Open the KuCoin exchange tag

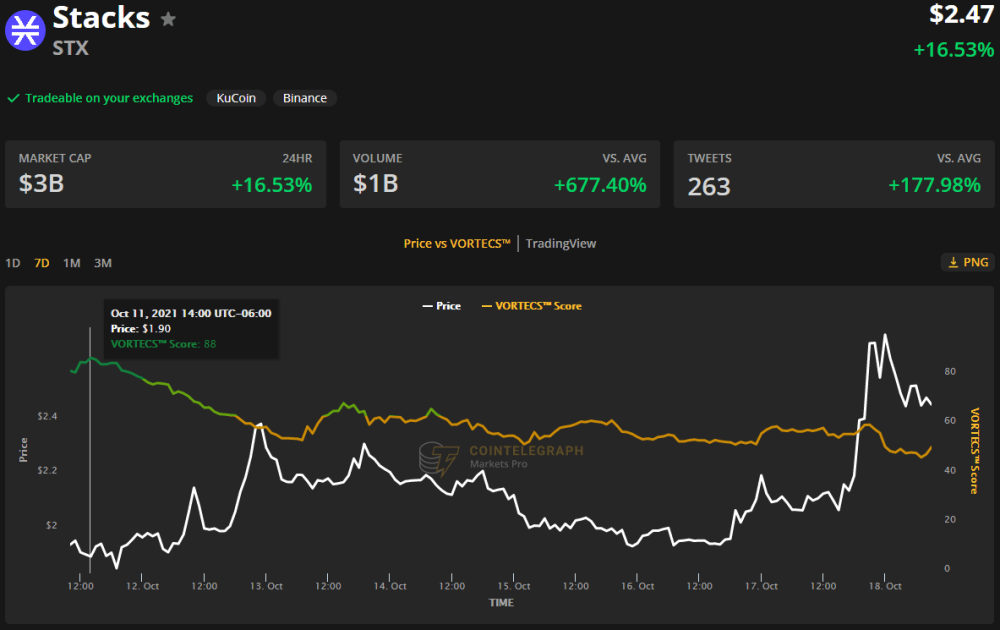pos(236,98)
